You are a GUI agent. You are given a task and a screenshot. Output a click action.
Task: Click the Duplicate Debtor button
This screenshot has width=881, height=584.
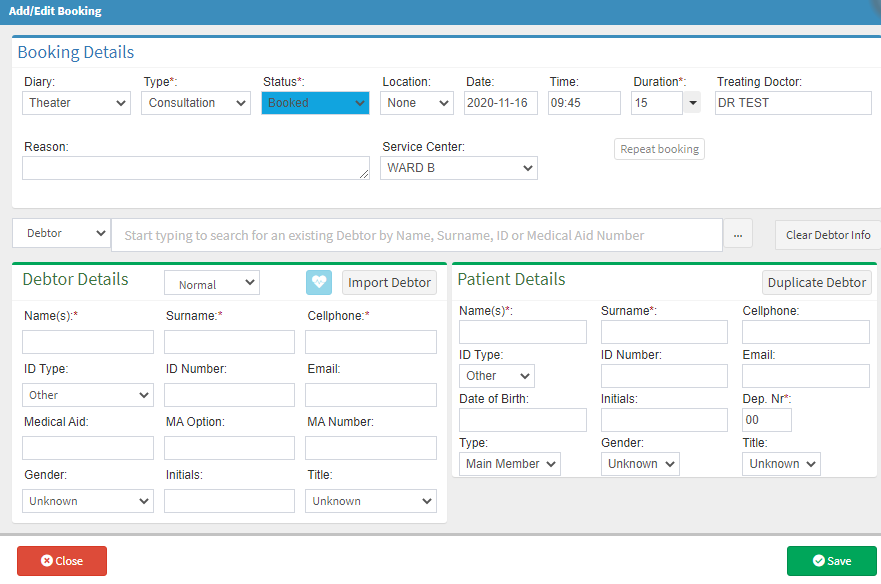tap(817, 283)
